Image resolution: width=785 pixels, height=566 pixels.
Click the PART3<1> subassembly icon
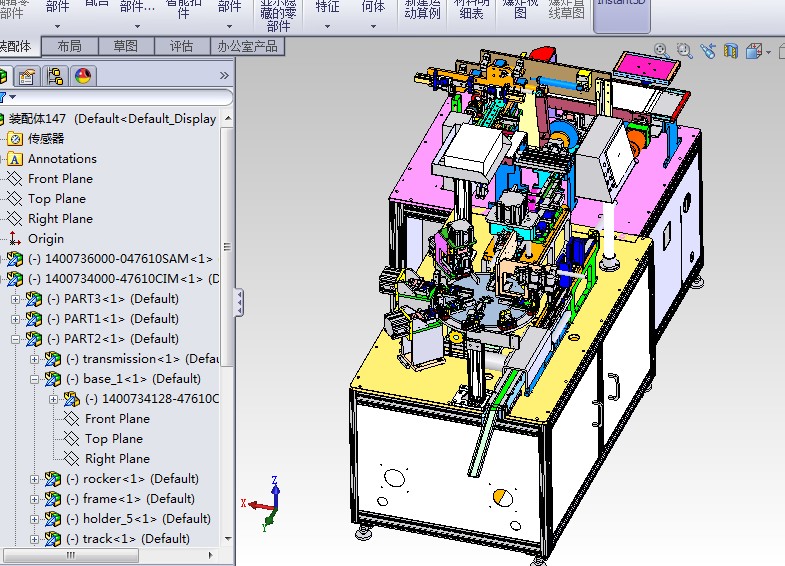point(34,299)
